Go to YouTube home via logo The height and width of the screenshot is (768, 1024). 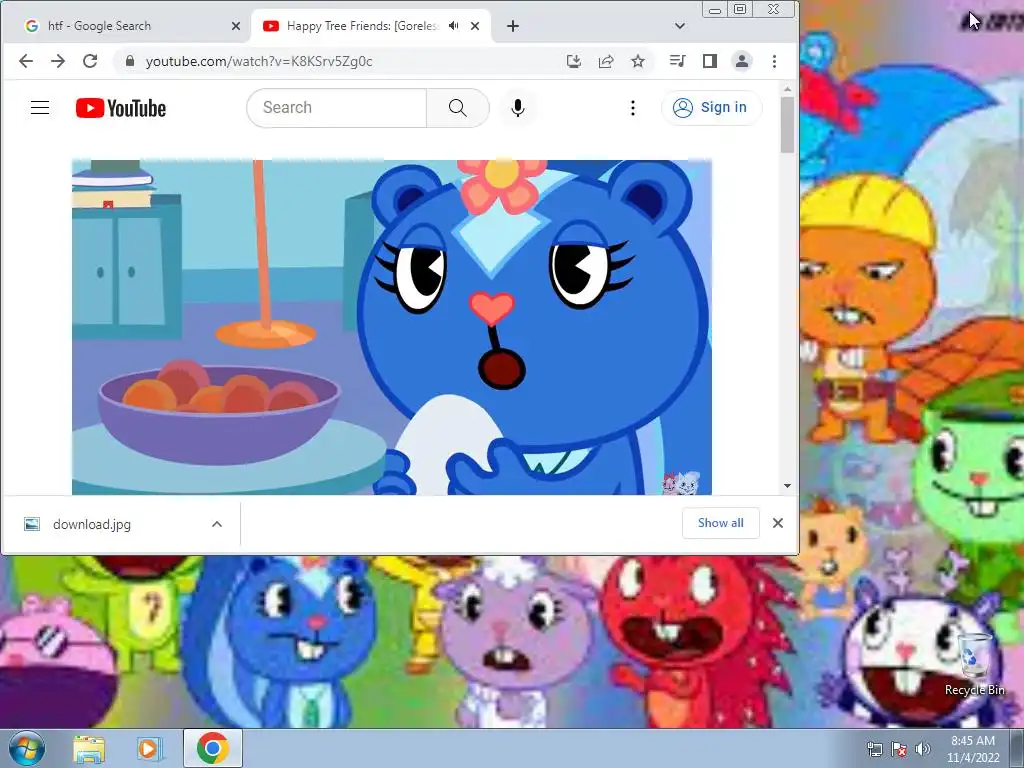(x=121, y=108)
